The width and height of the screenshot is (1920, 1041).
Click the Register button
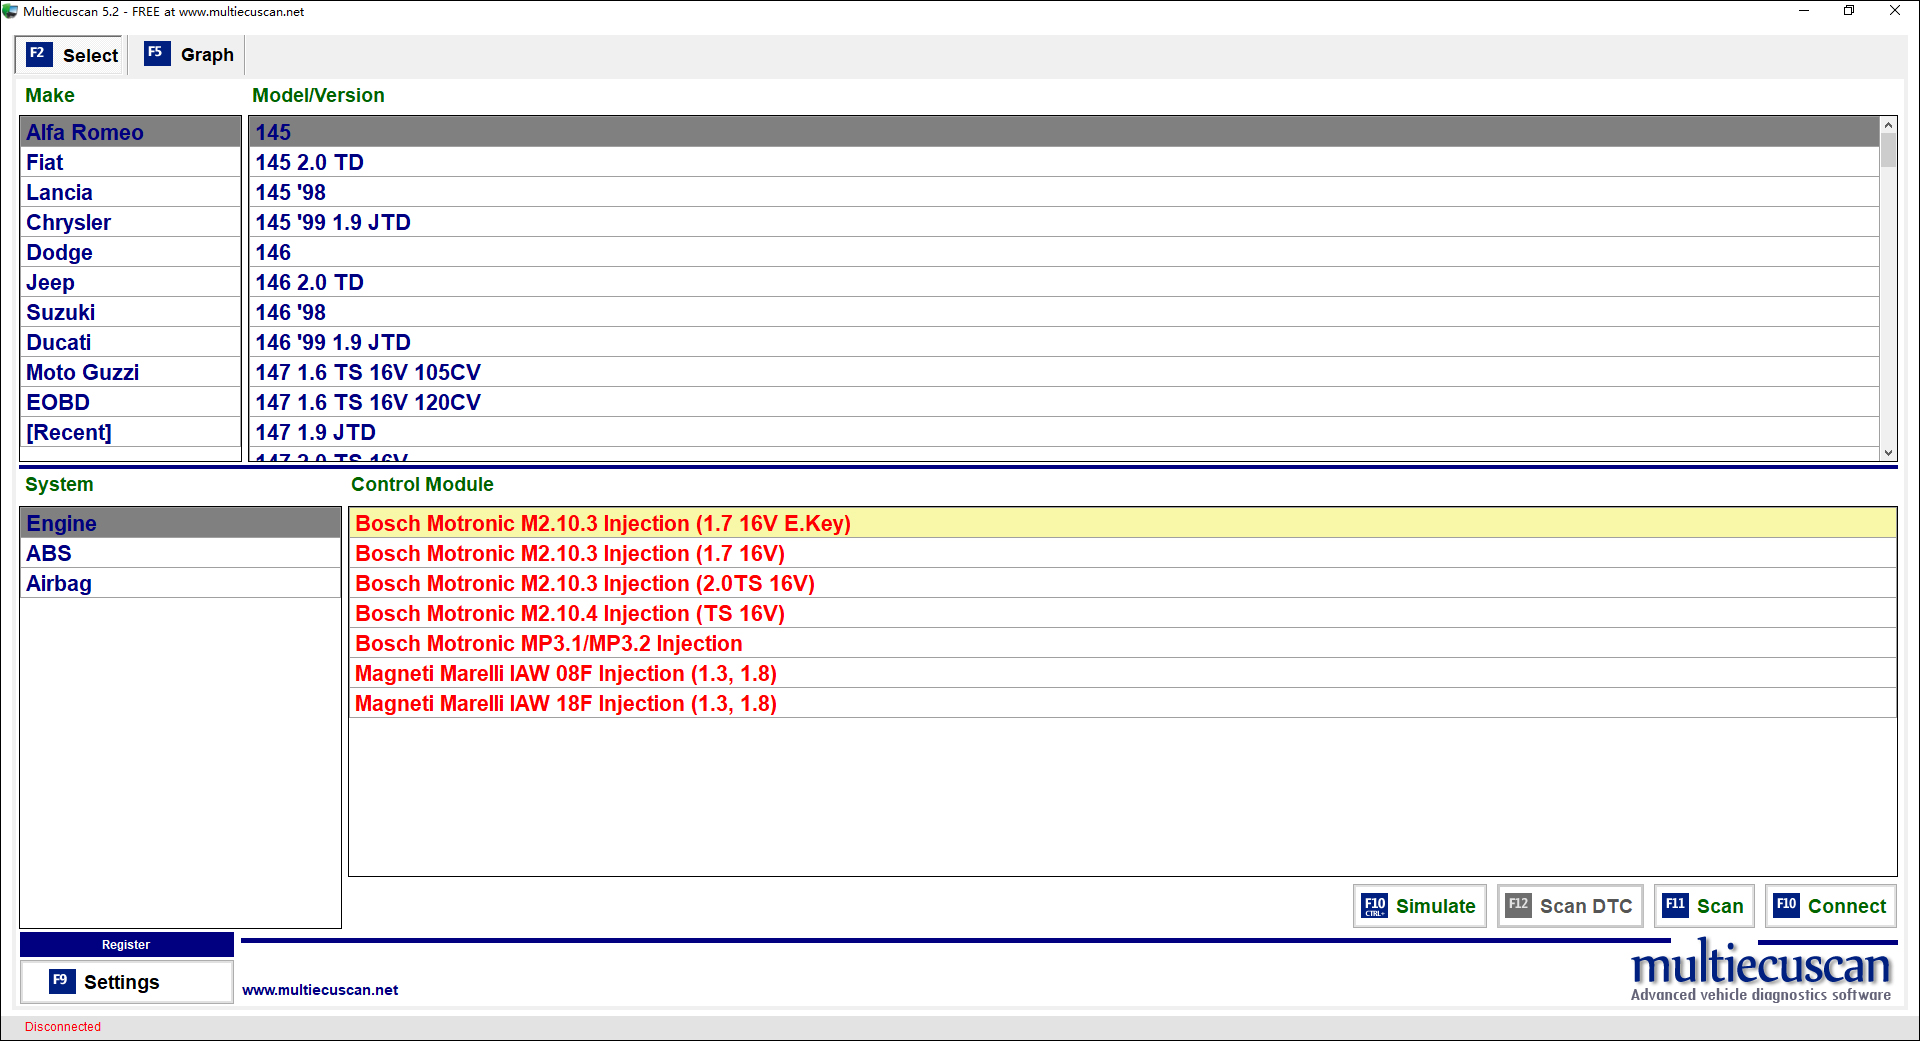127,944
